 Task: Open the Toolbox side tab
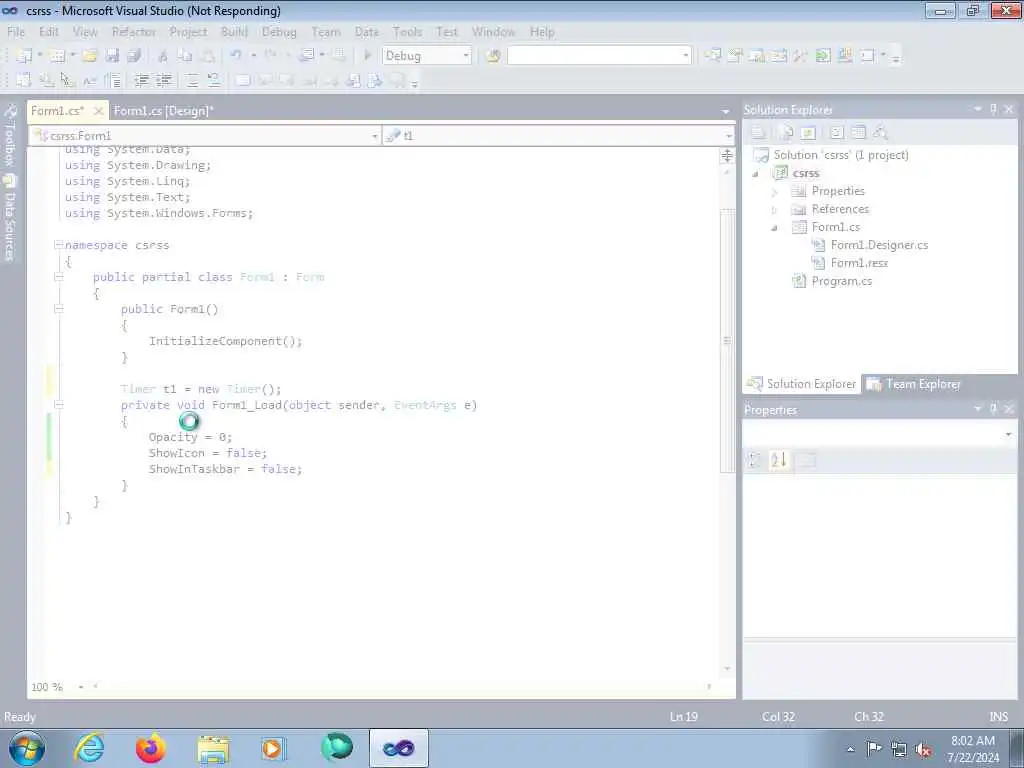point(10,135)
